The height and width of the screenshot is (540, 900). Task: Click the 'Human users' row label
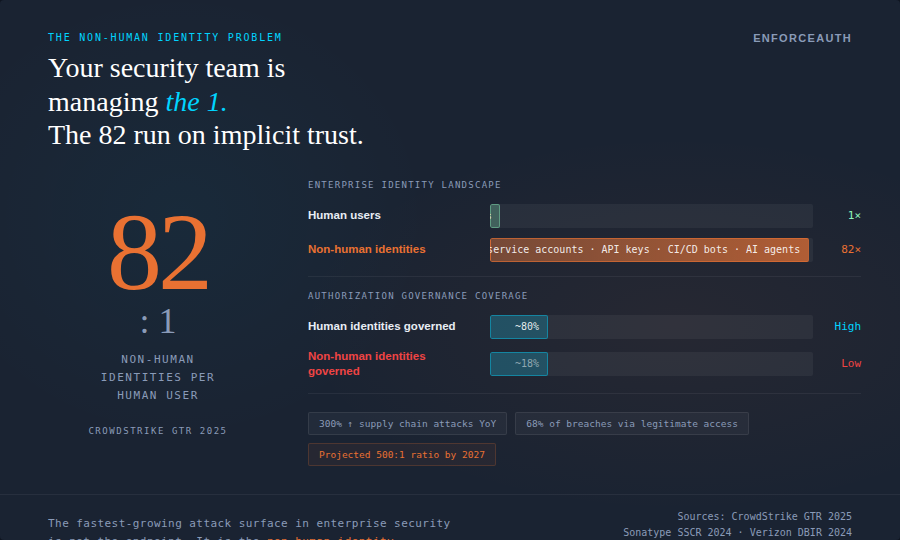click(344, 216)
